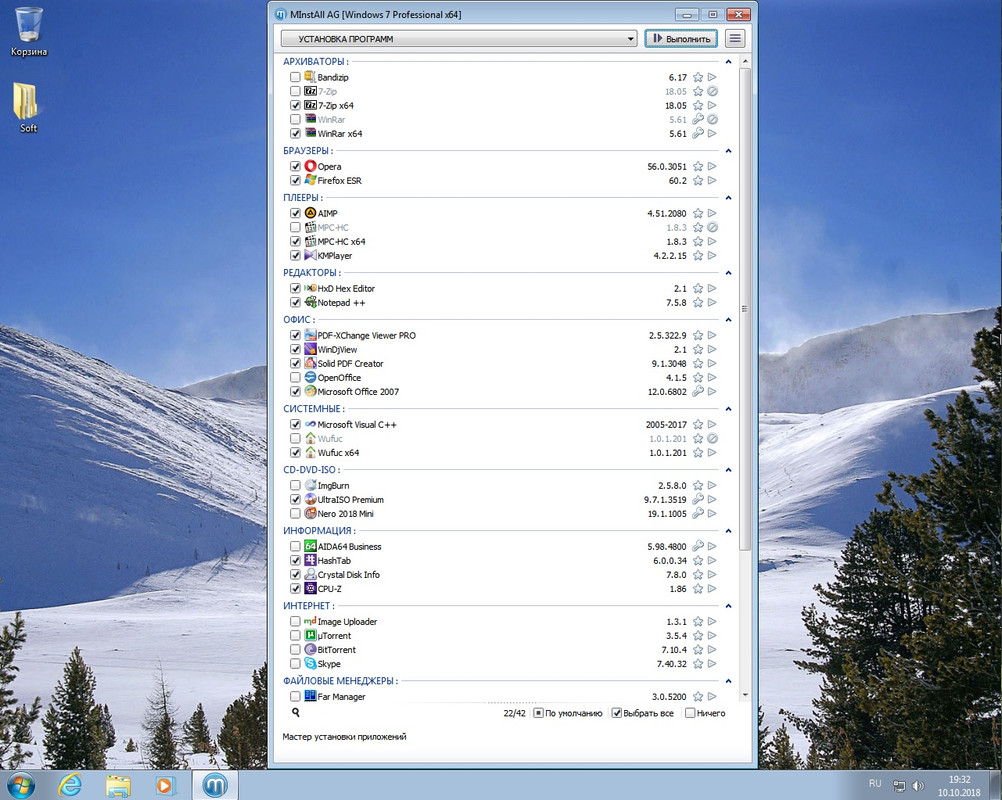Click the star icon in Bandizip row
The height and width of the screenshot is (800, 1002).
click(698, 77)
